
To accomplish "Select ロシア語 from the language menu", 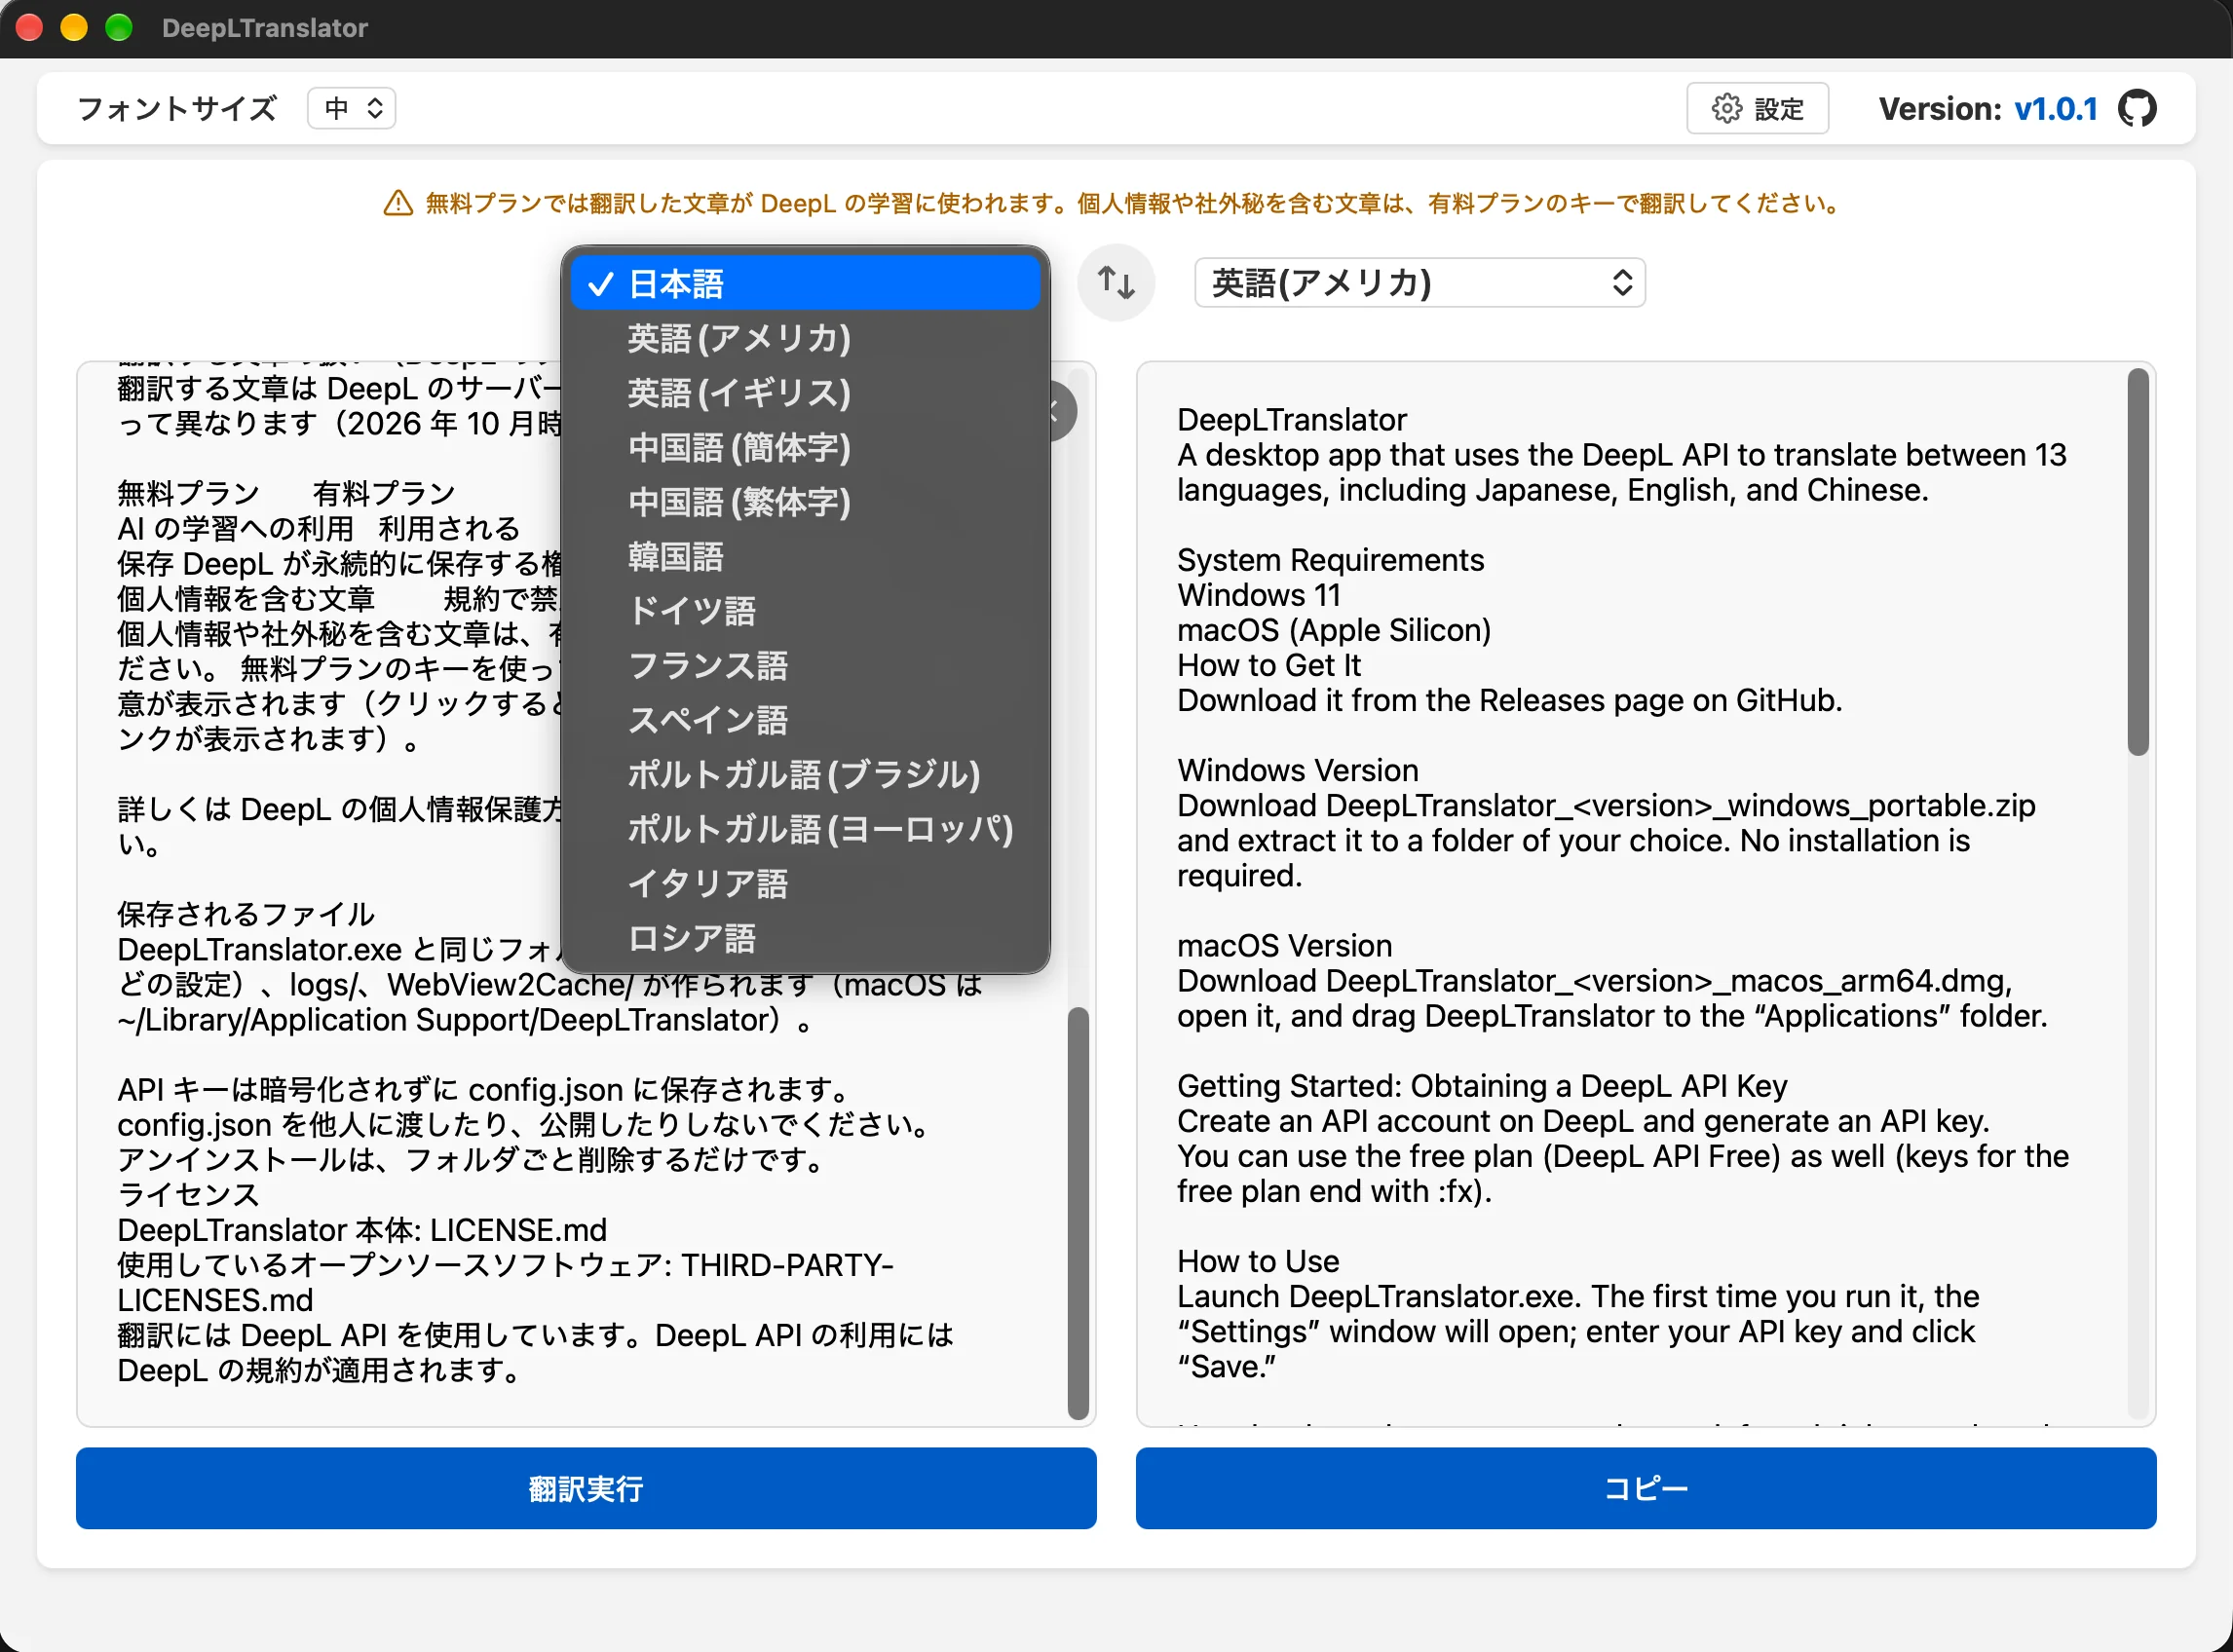I will (805, 938).
